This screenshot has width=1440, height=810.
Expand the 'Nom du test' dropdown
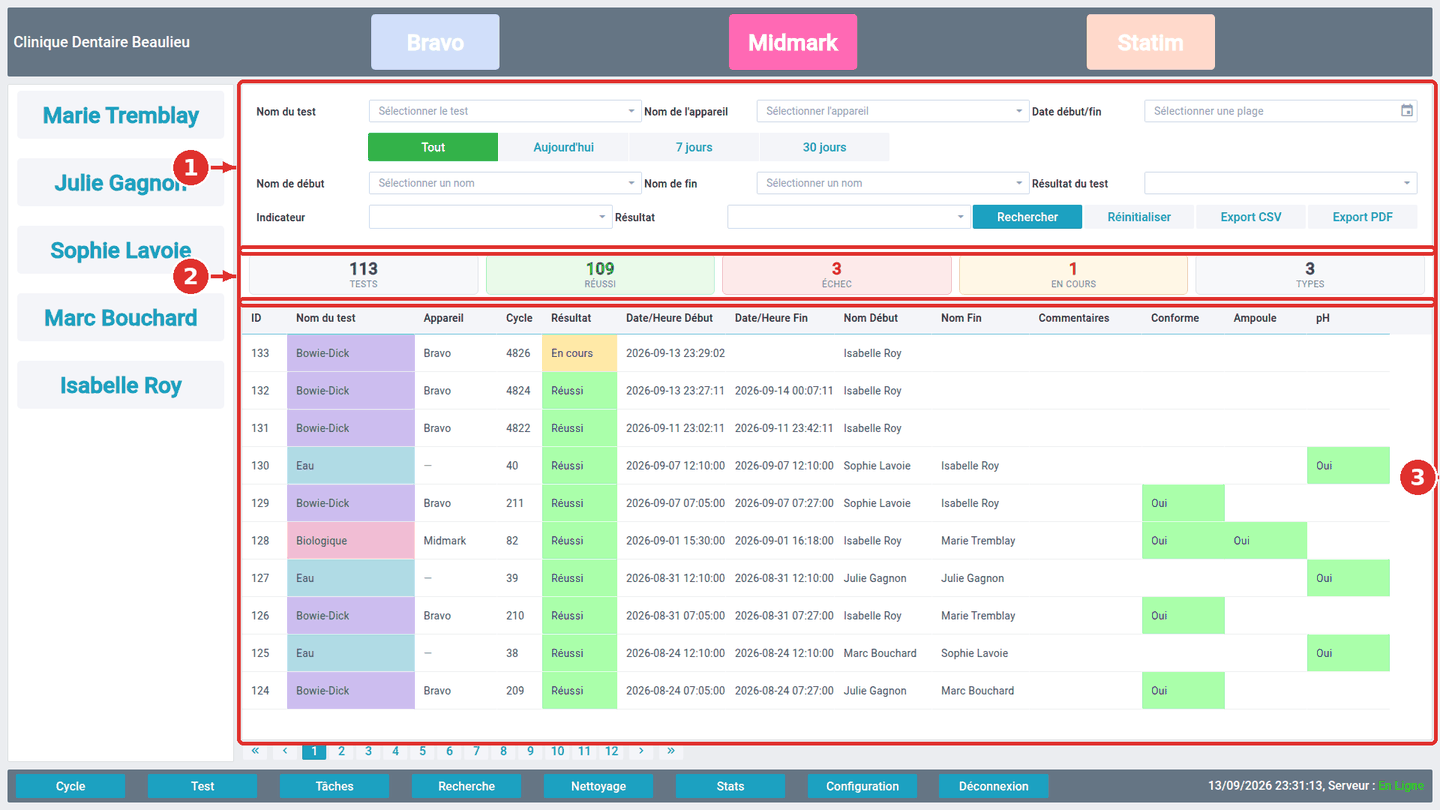505,111
